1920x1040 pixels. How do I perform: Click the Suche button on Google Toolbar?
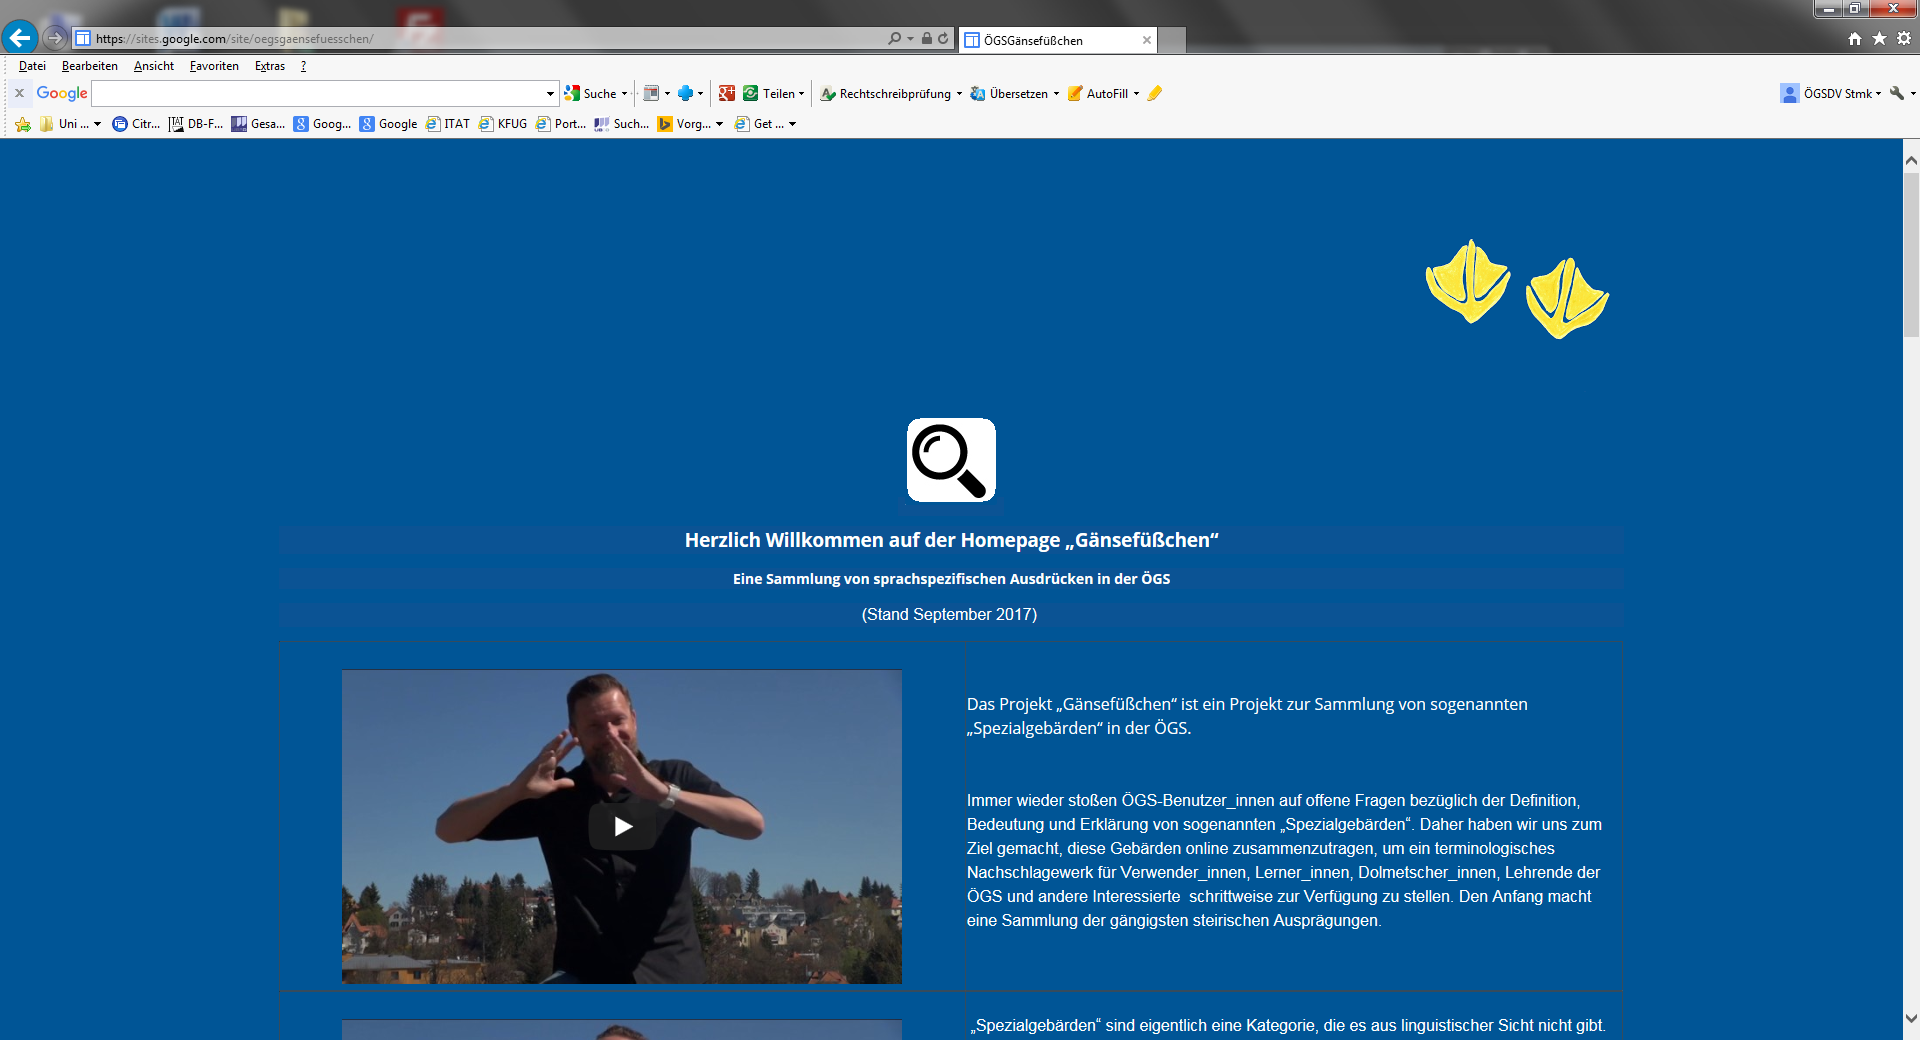(591, 93)
